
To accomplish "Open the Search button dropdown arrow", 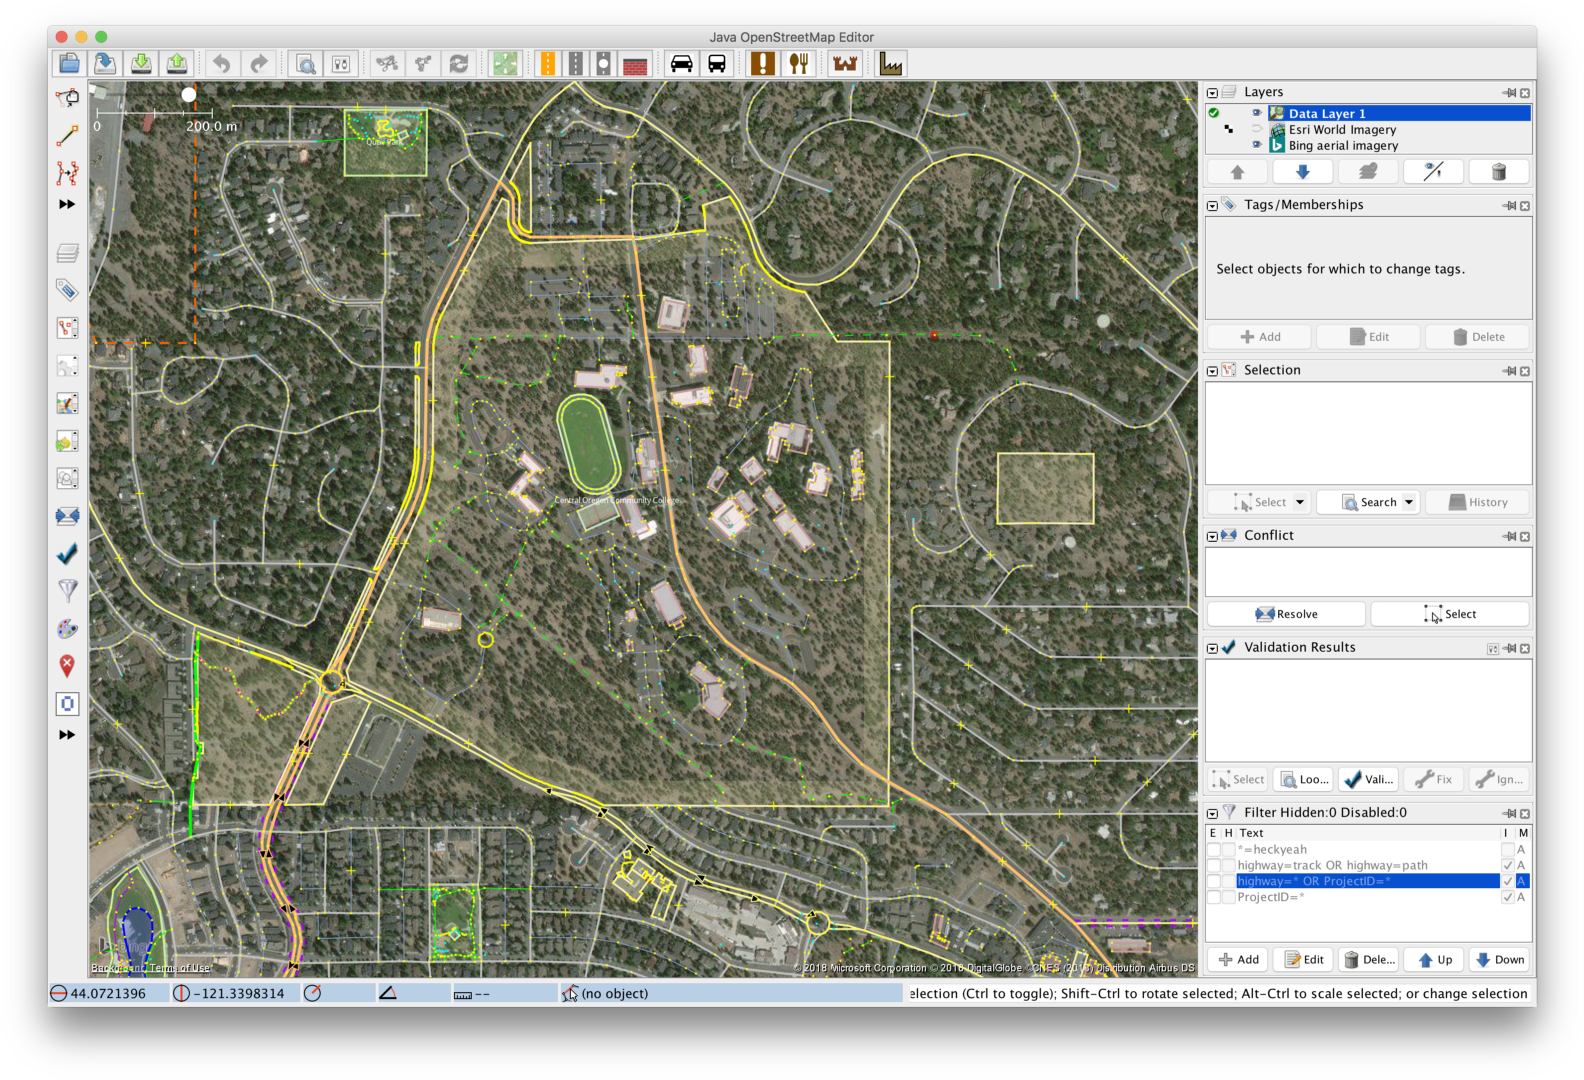I will 1409,502.
